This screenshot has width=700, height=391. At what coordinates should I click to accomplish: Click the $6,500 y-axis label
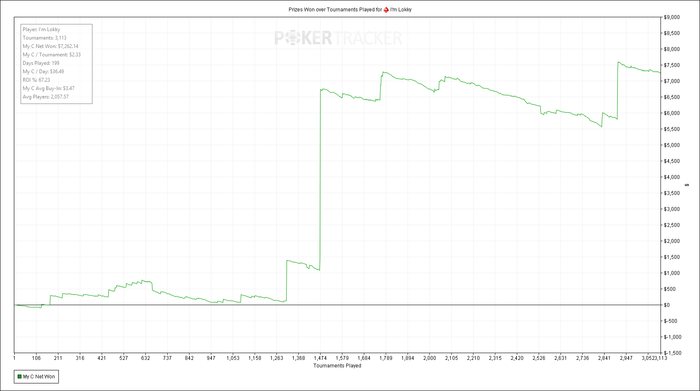click(x=672, y=97)
